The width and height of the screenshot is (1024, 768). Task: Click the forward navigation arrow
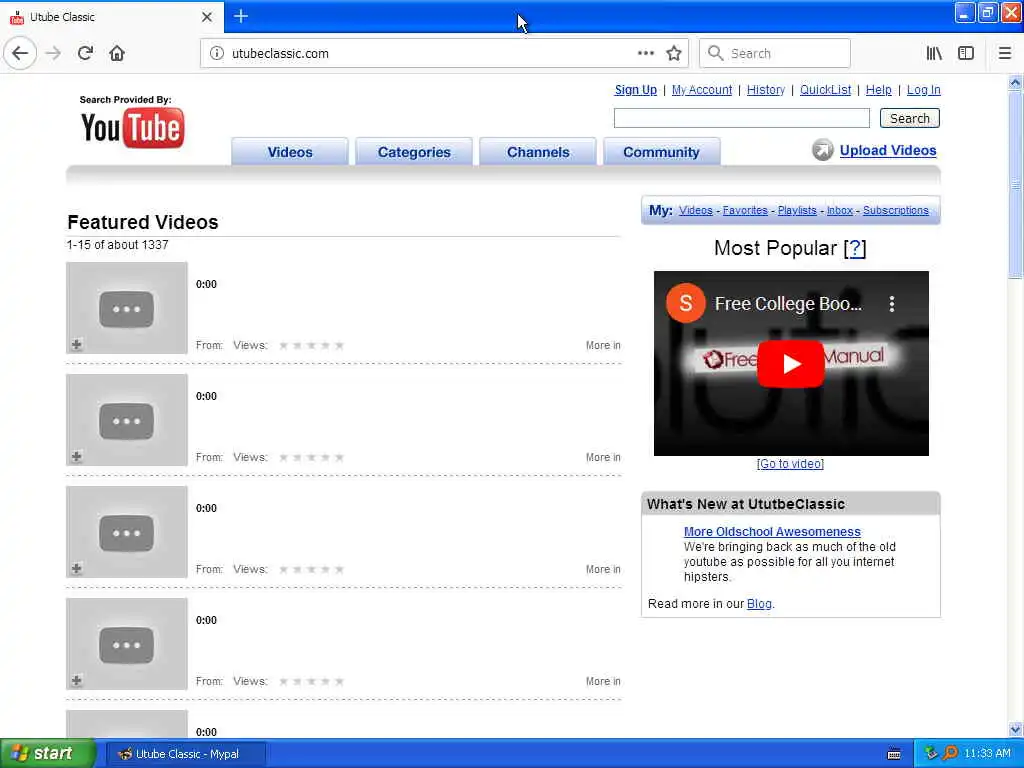53,54
